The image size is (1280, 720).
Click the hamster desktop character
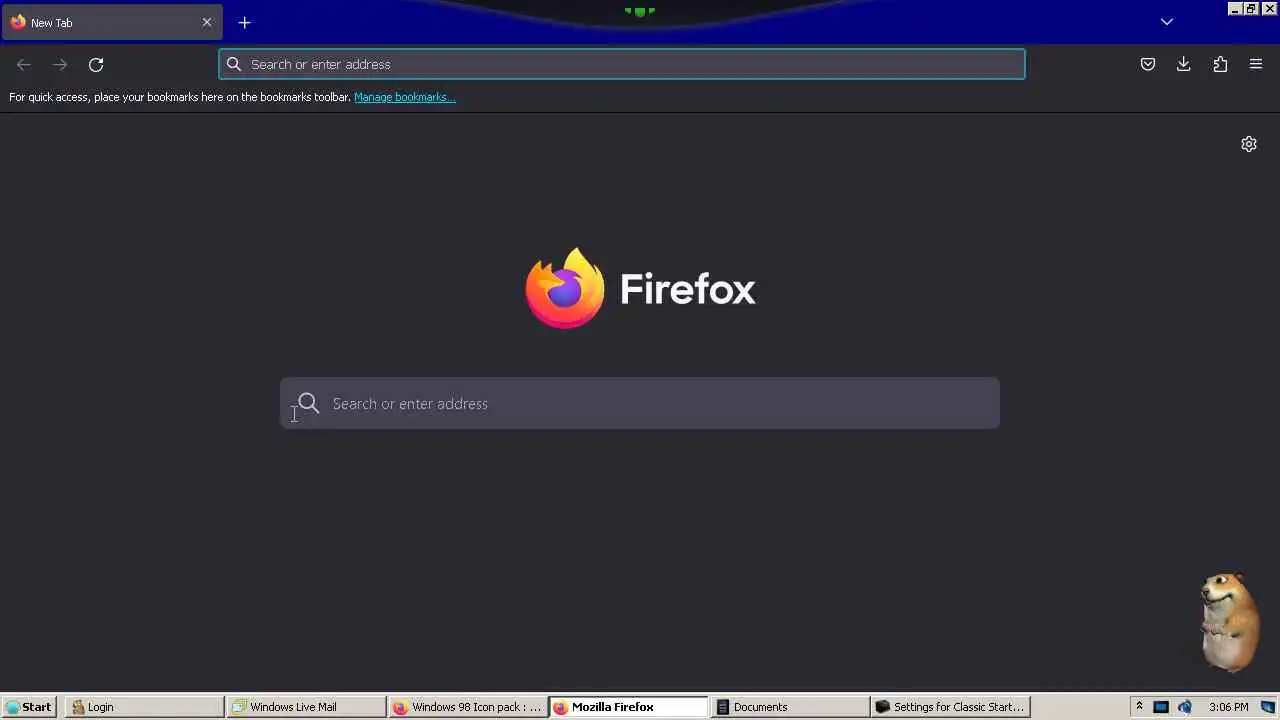click(x=1228, y=622)
